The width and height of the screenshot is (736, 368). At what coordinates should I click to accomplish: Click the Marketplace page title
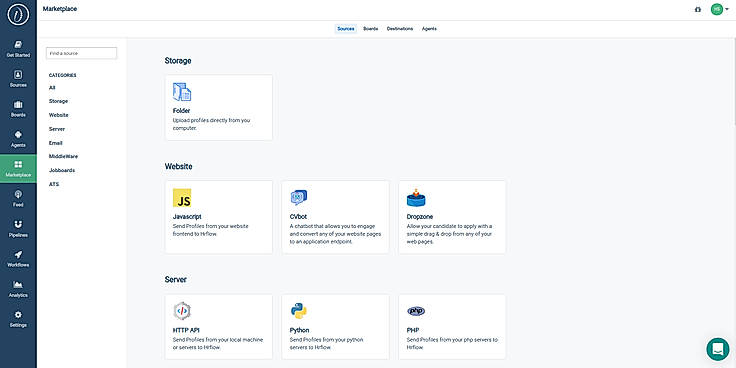[60, 9]
